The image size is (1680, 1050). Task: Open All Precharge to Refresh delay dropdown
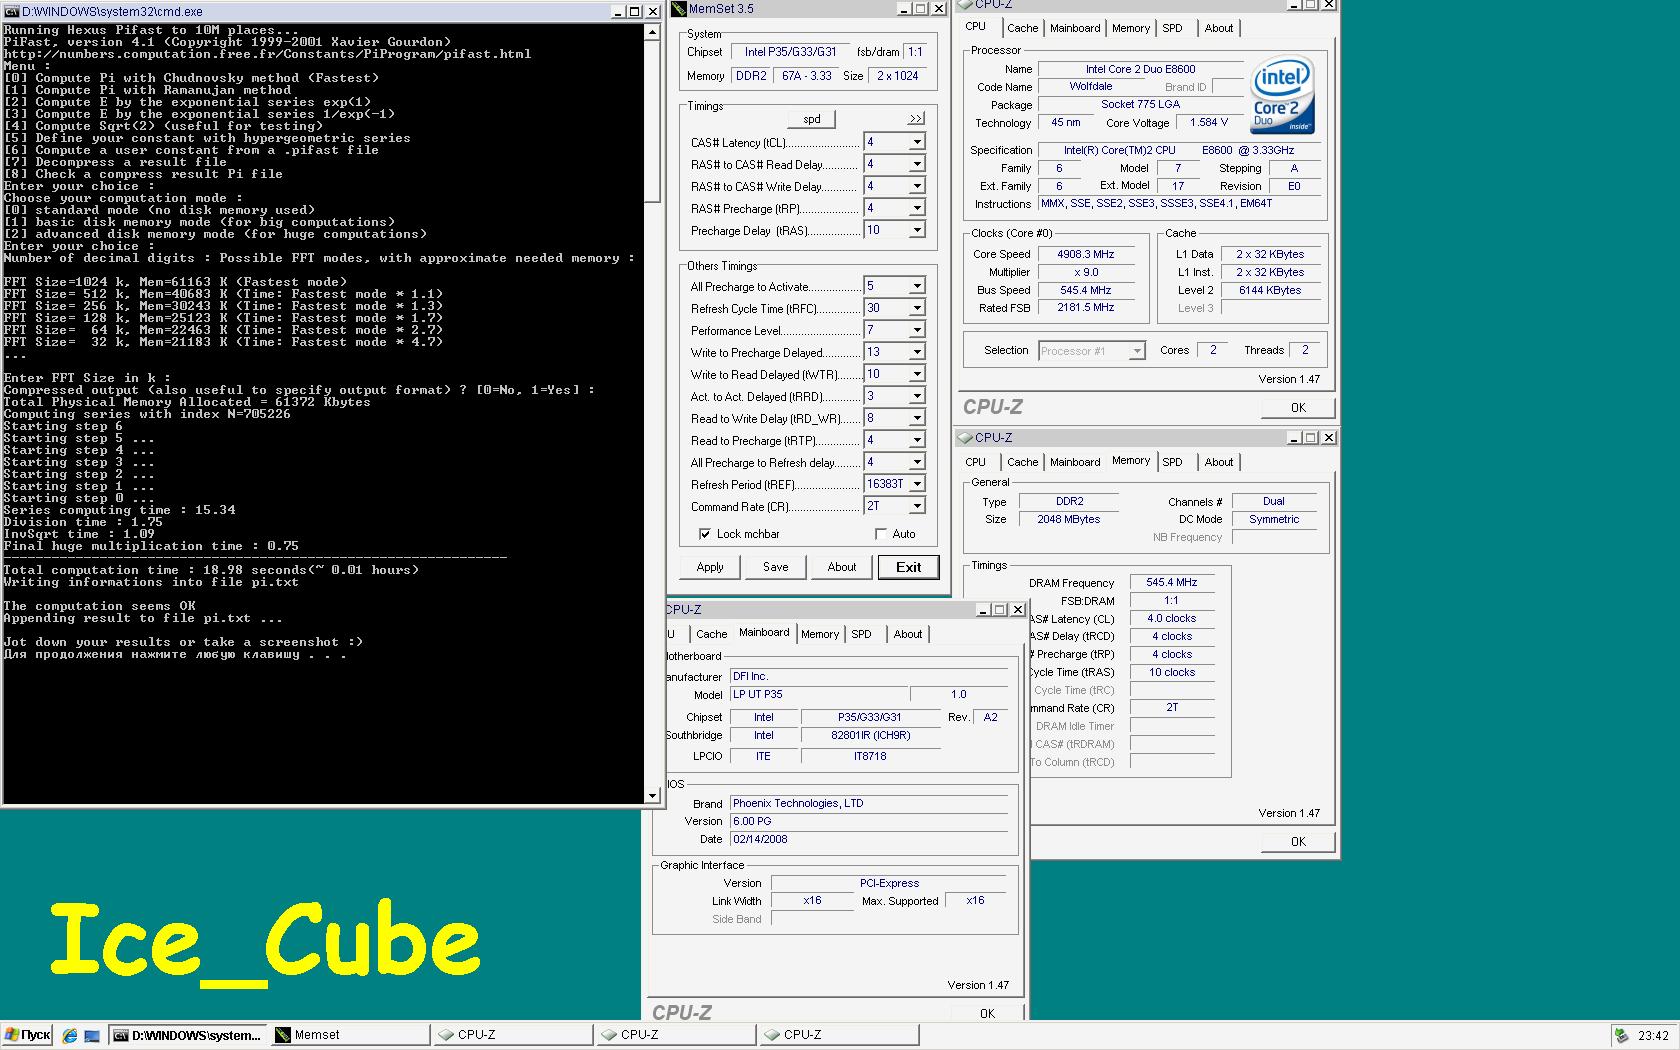(x=916, y=462)
